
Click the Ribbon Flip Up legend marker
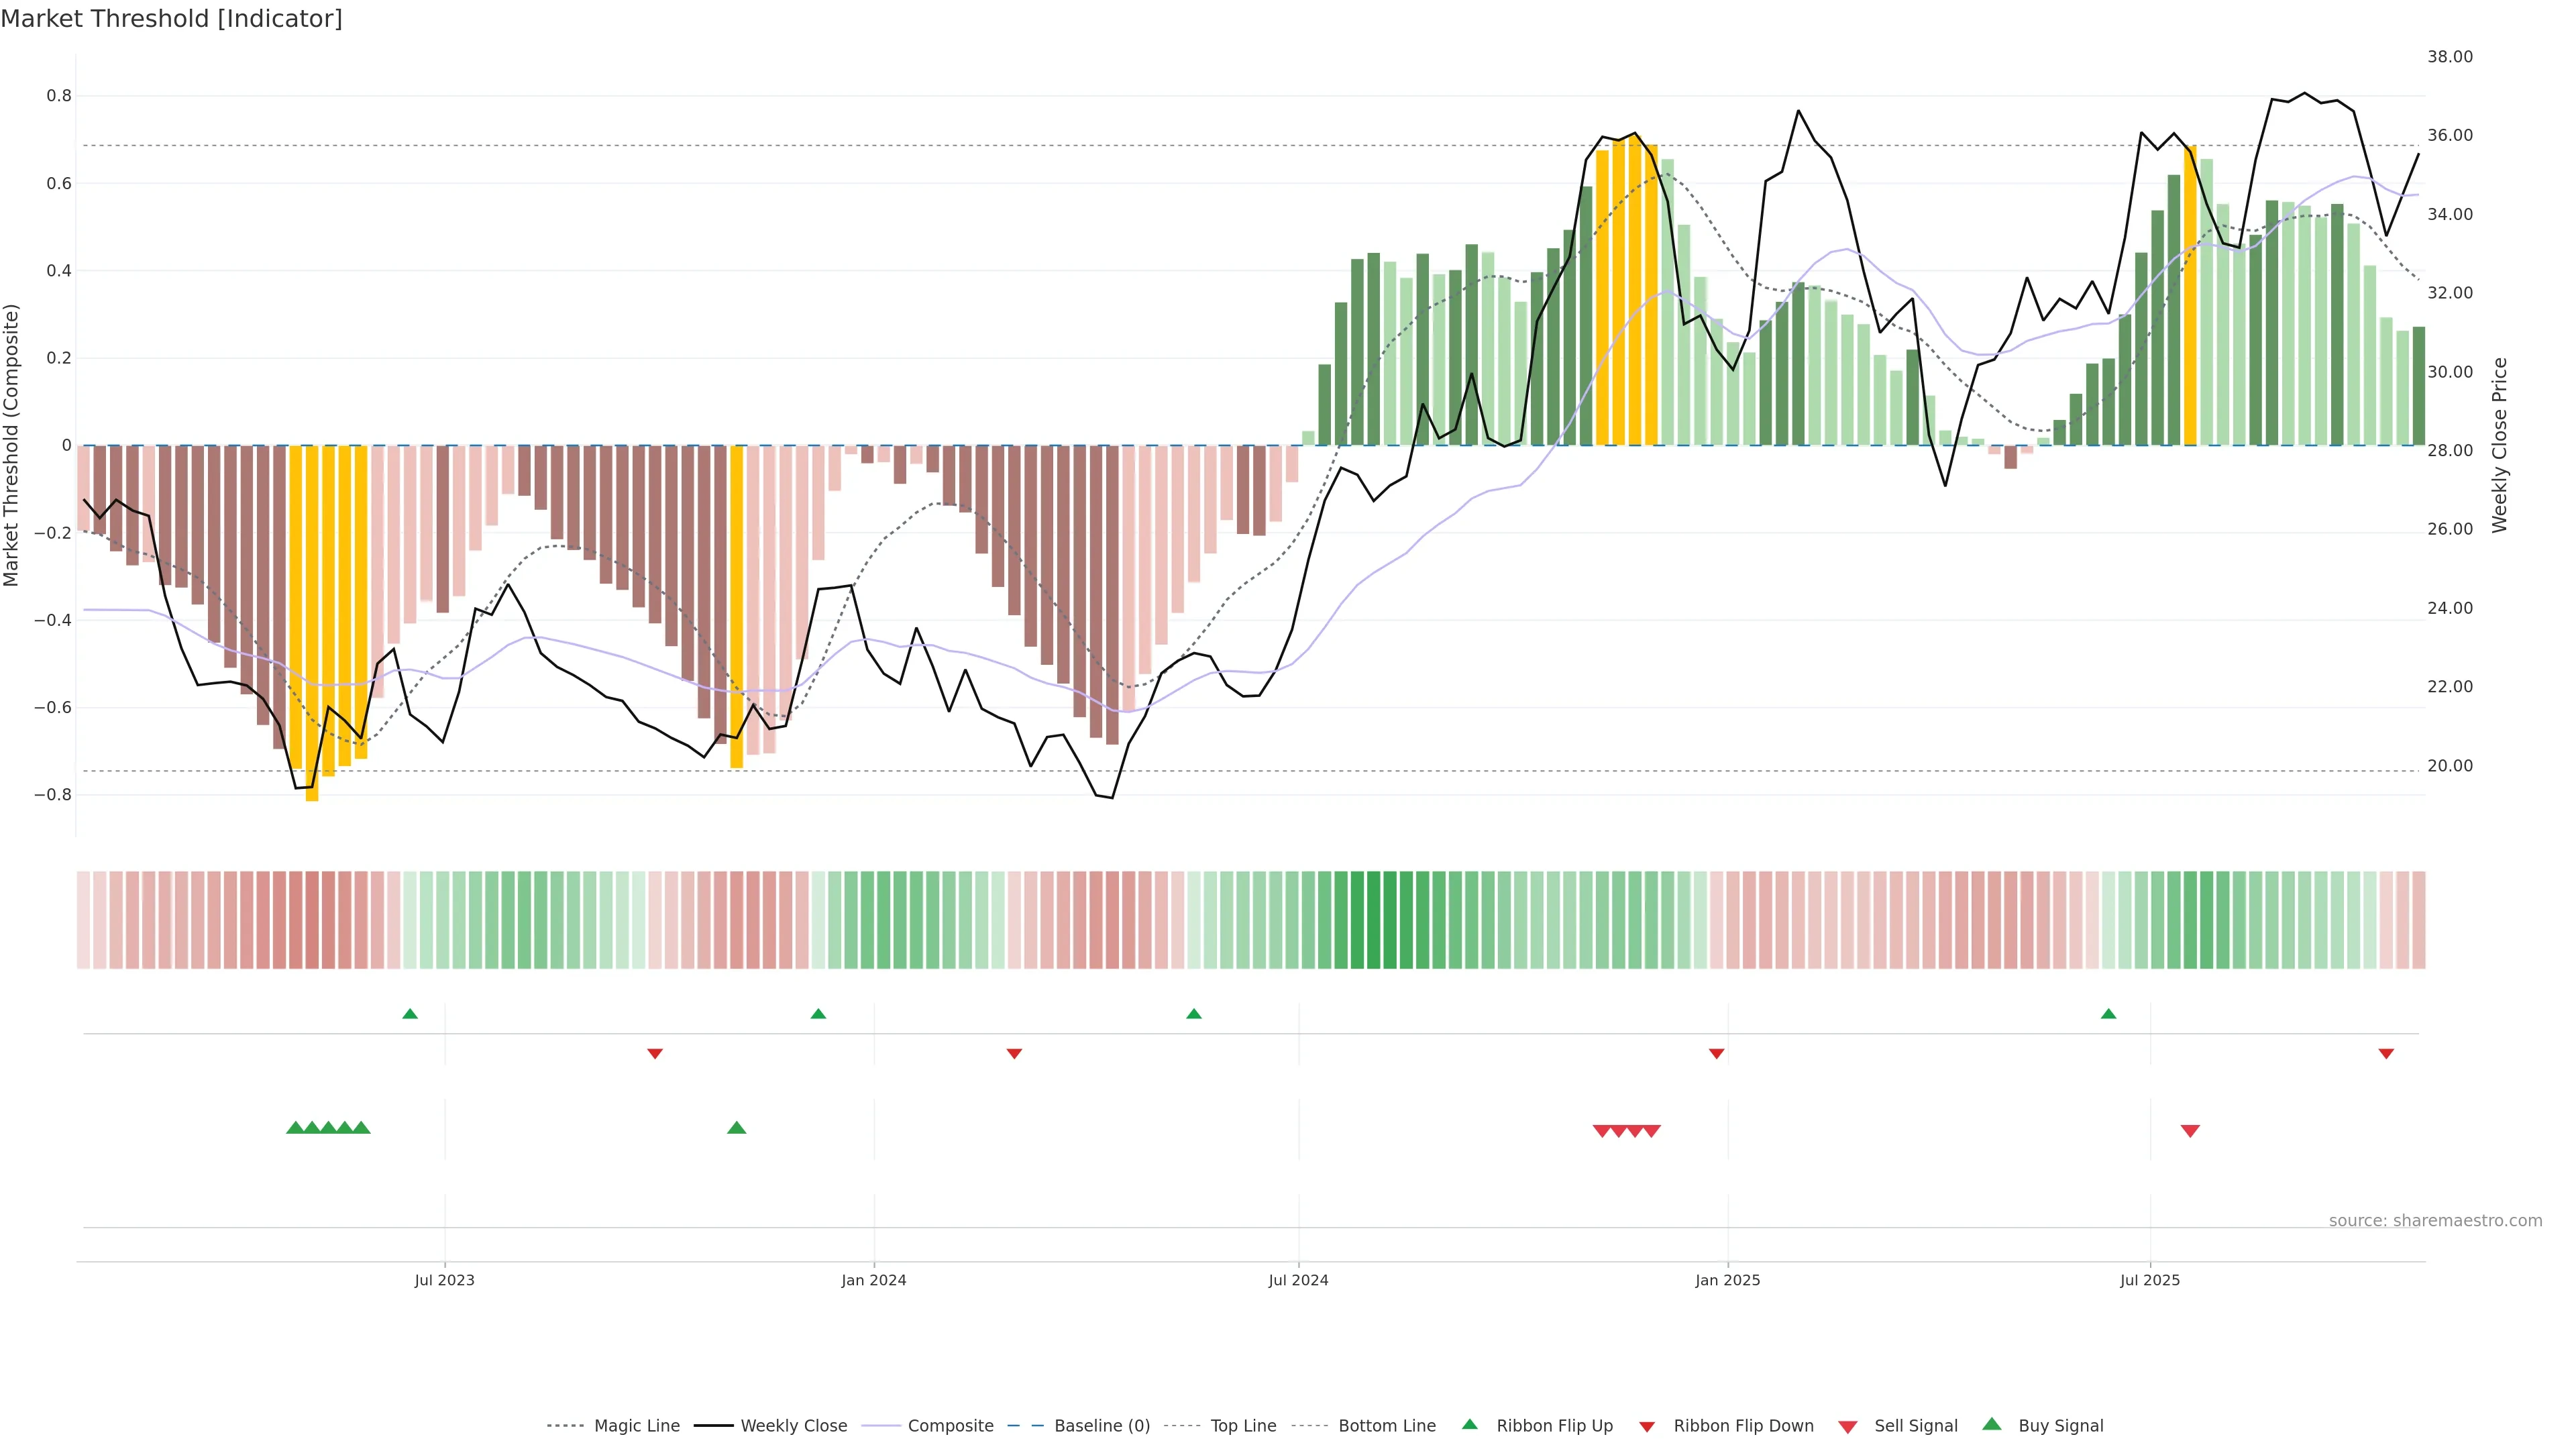coord(1469,1424)
